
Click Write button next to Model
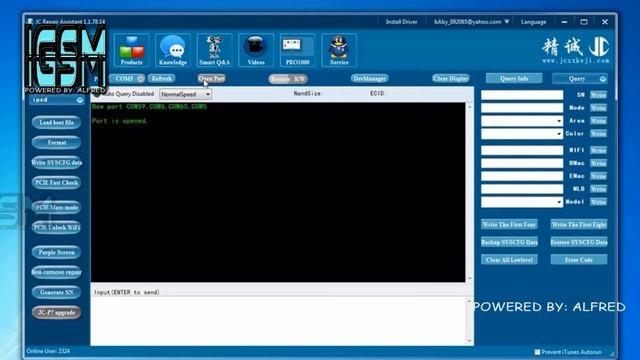click(598, 202)
